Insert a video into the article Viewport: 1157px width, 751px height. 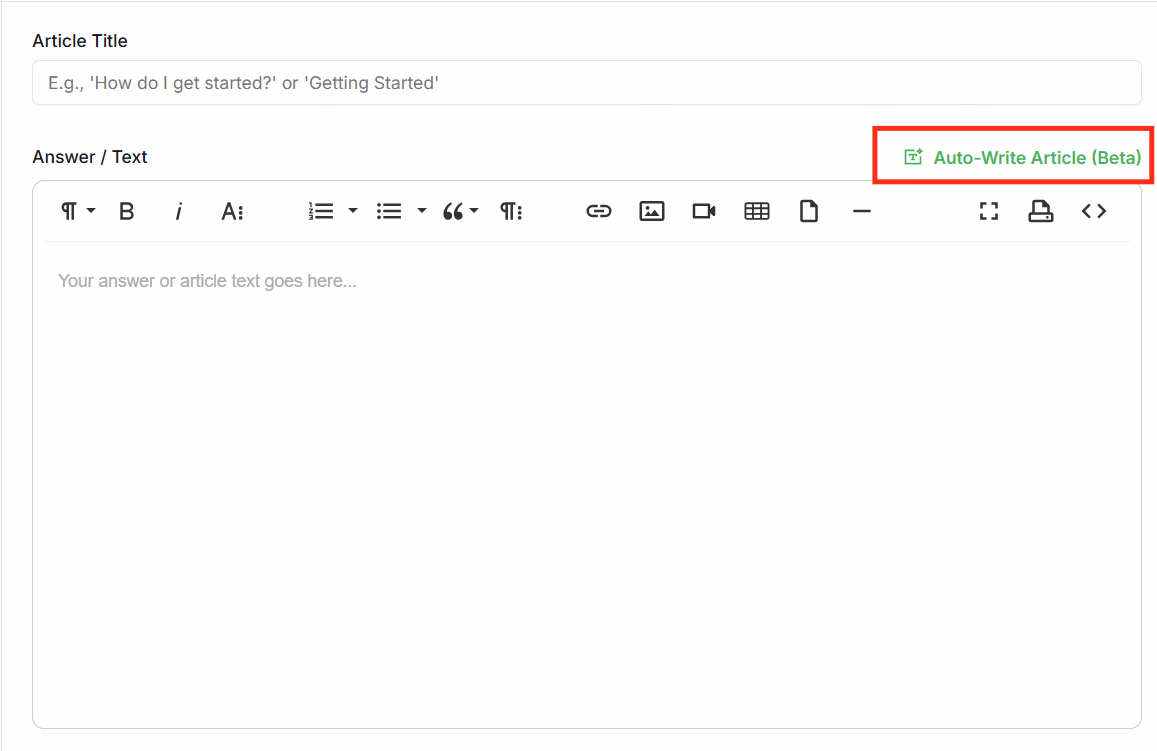[x=704, y=212]
